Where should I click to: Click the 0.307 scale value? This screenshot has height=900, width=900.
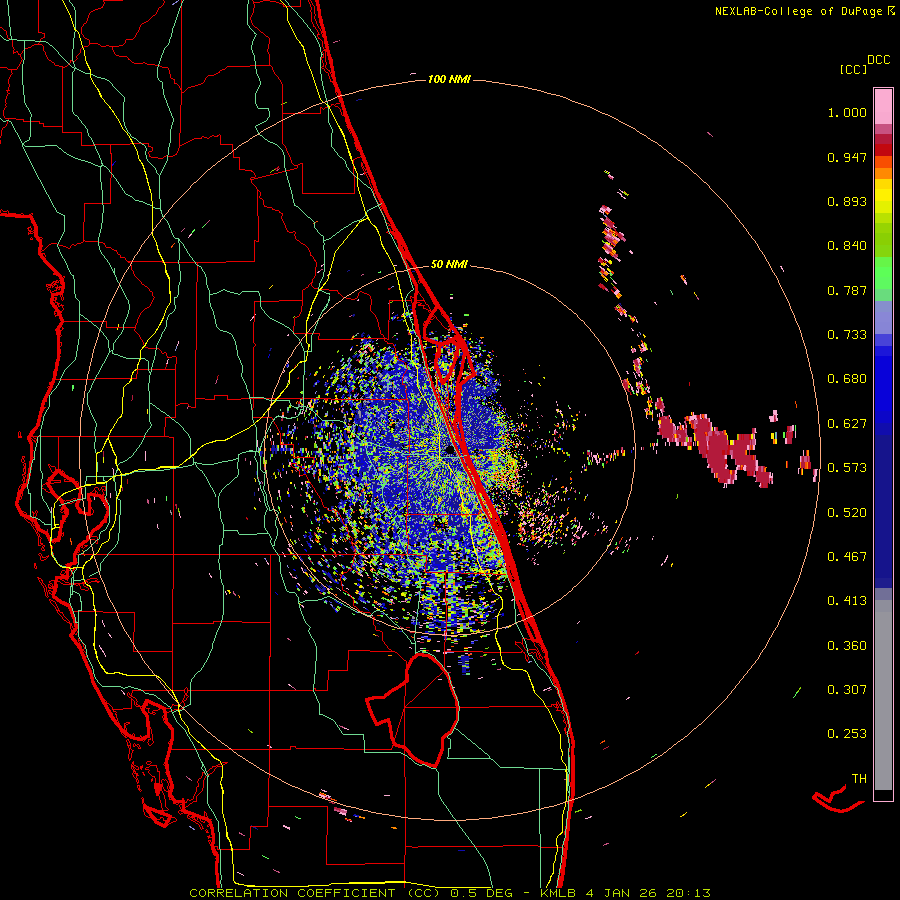coord(847,690)
